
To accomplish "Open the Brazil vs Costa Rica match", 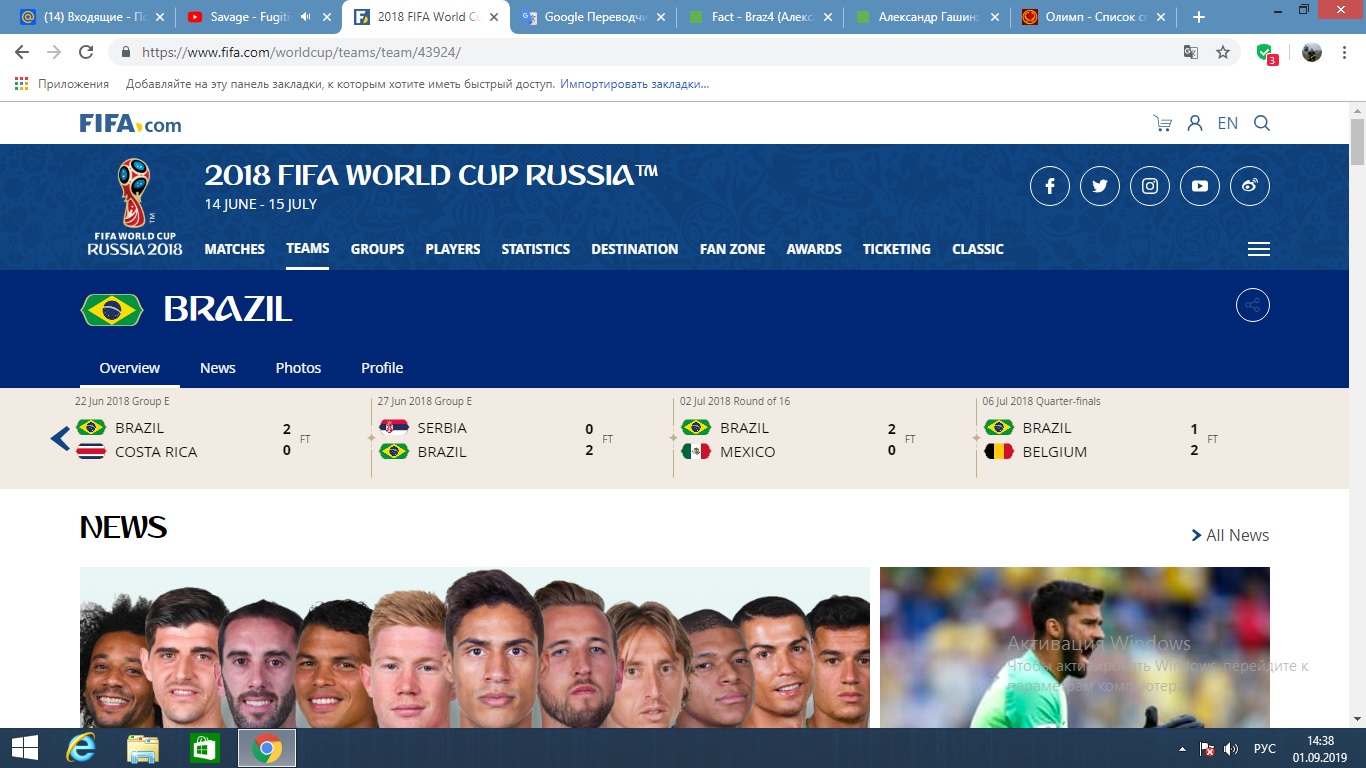I will pos(194,439).
